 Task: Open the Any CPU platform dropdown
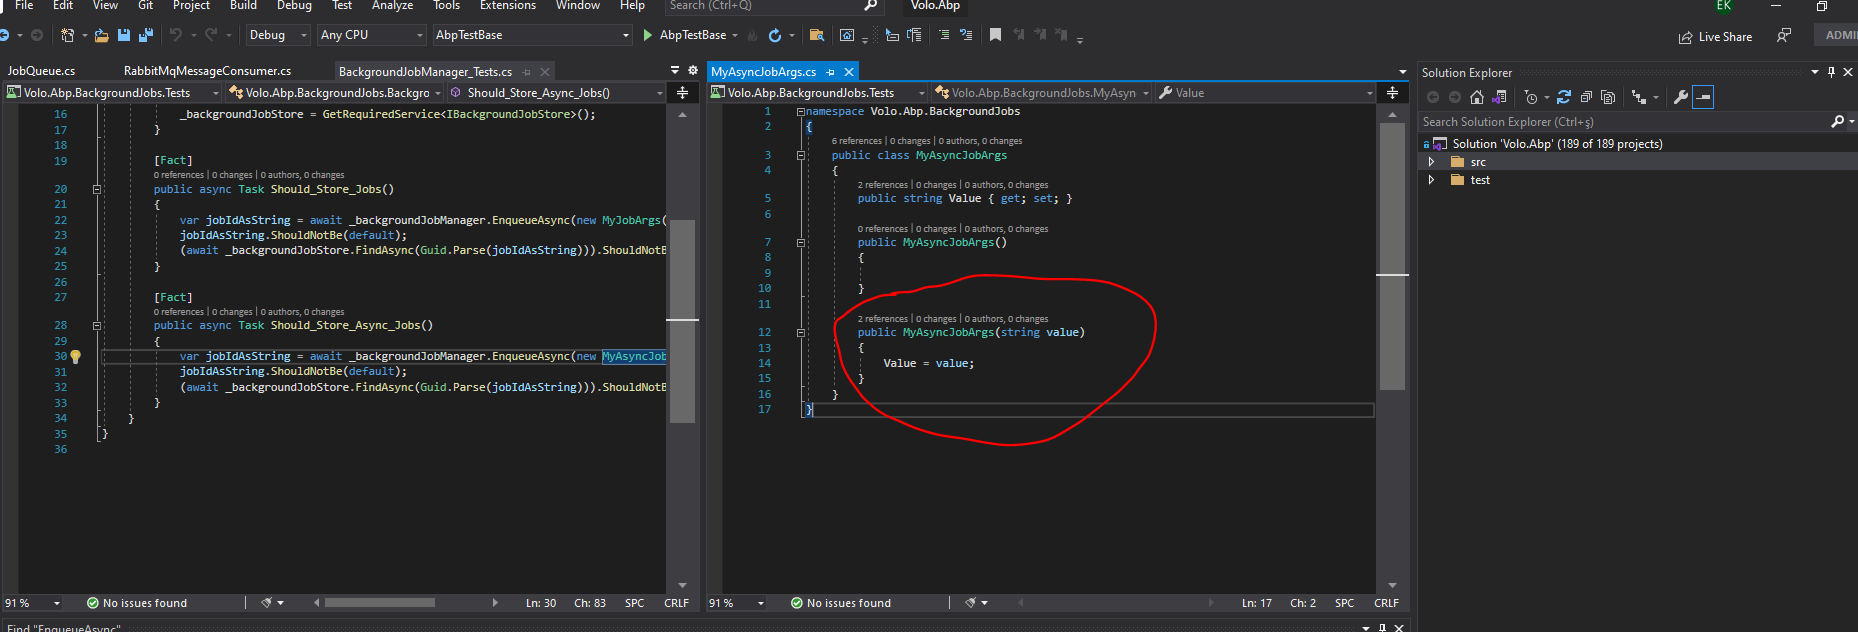pyautogui.click(x=371, y=35)
